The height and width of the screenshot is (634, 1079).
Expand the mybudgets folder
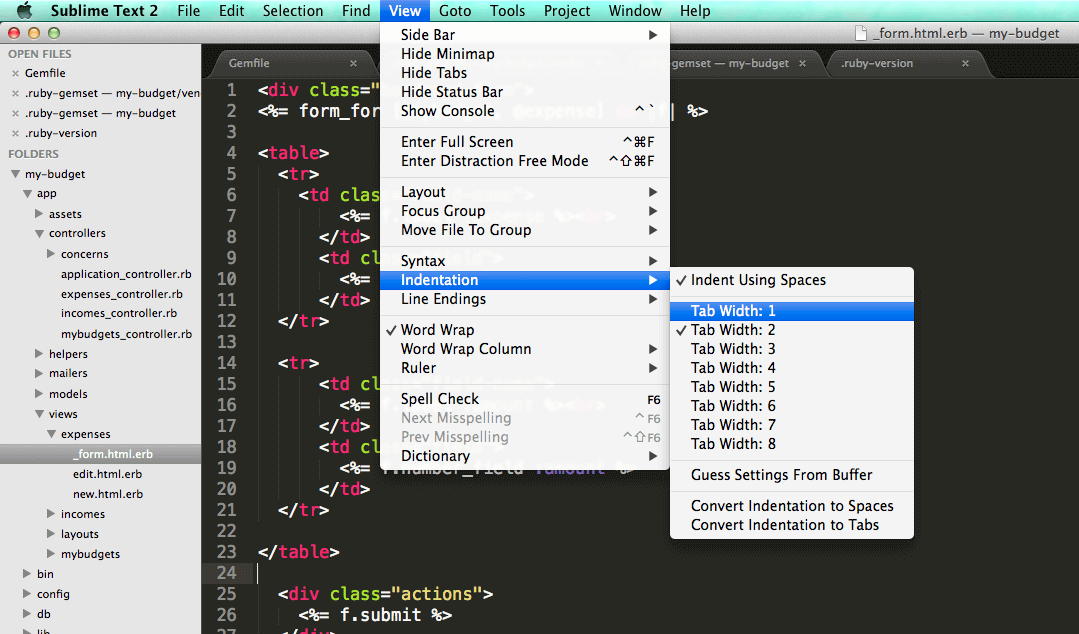tap(51, 553)
